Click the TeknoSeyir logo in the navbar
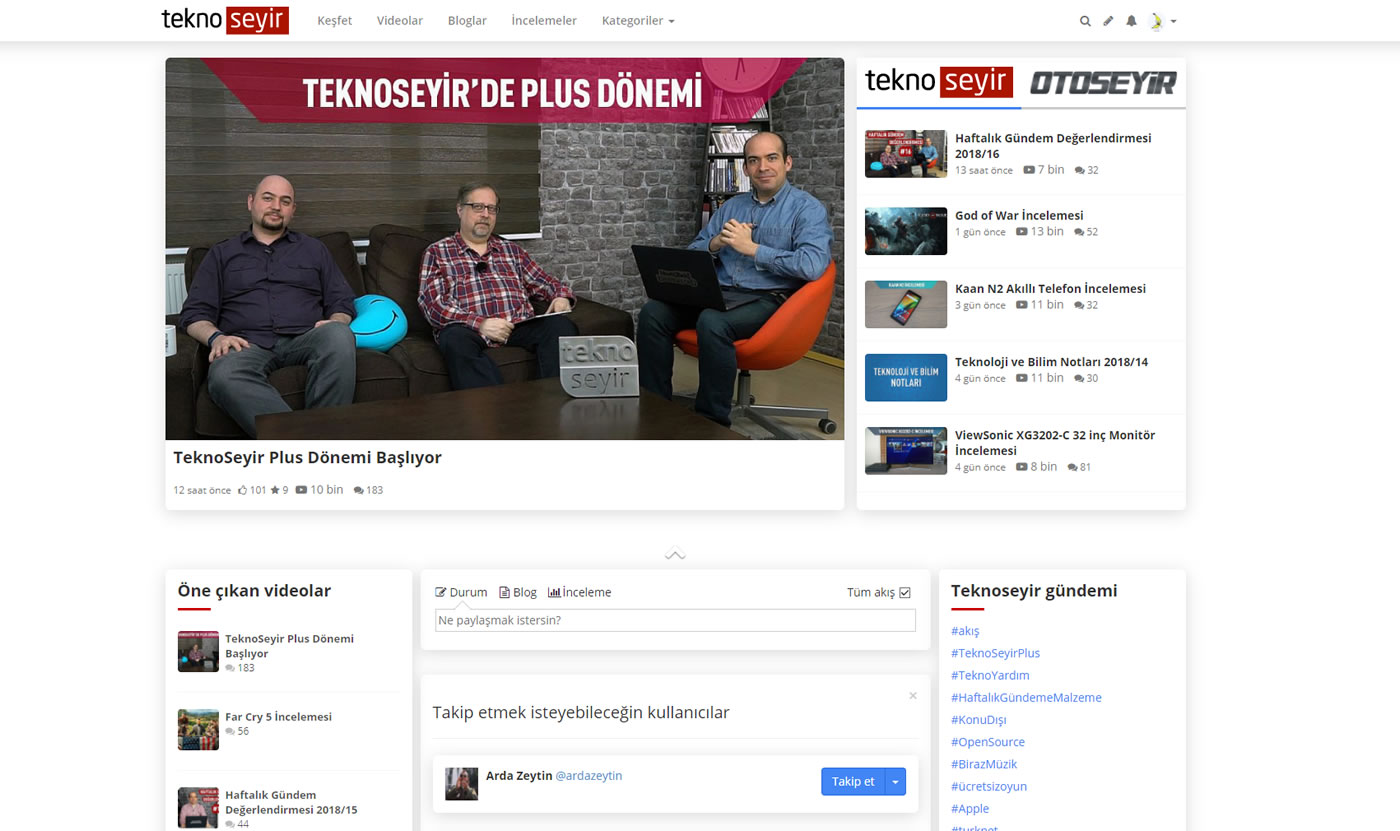Image resolution: width=1400 pixels, height=831 pixels. tap(225, 20)
